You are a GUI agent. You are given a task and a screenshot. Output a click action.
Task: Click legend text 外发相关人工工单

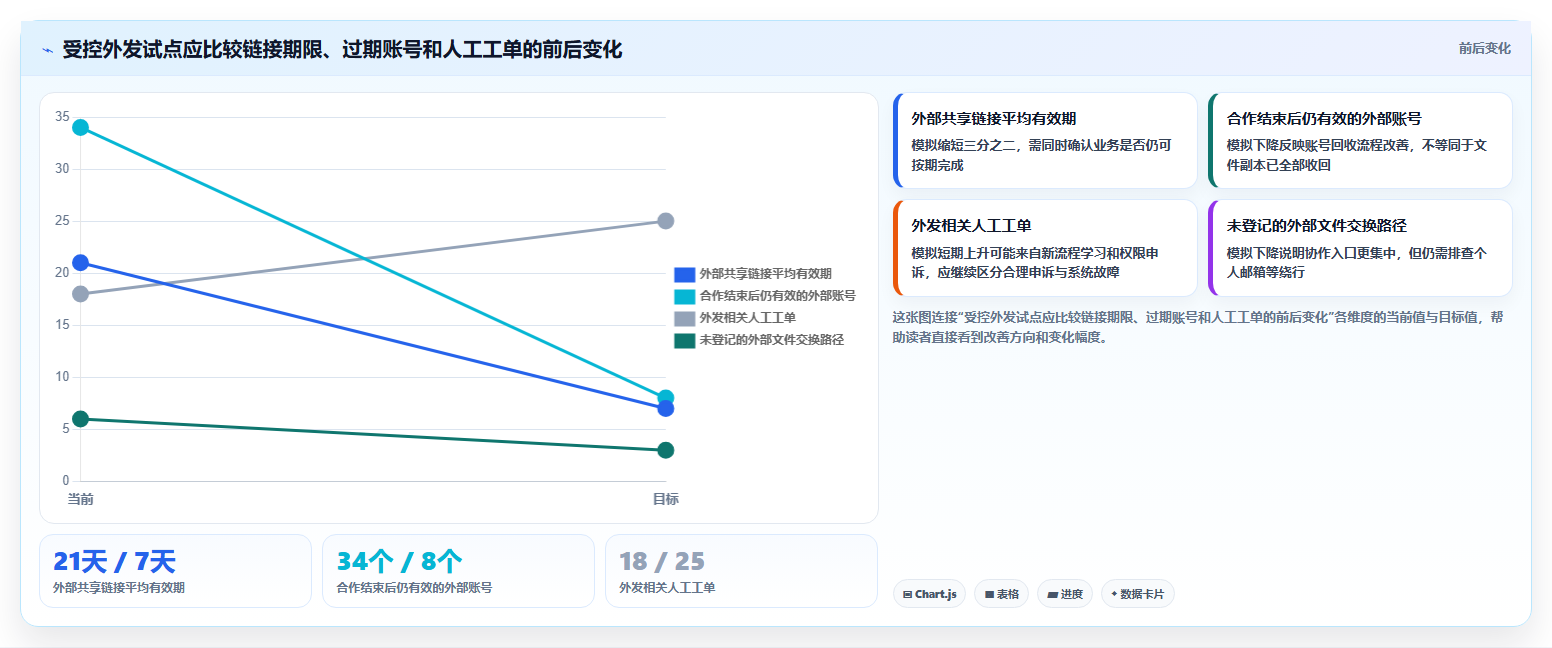click(x=747, y=318)
